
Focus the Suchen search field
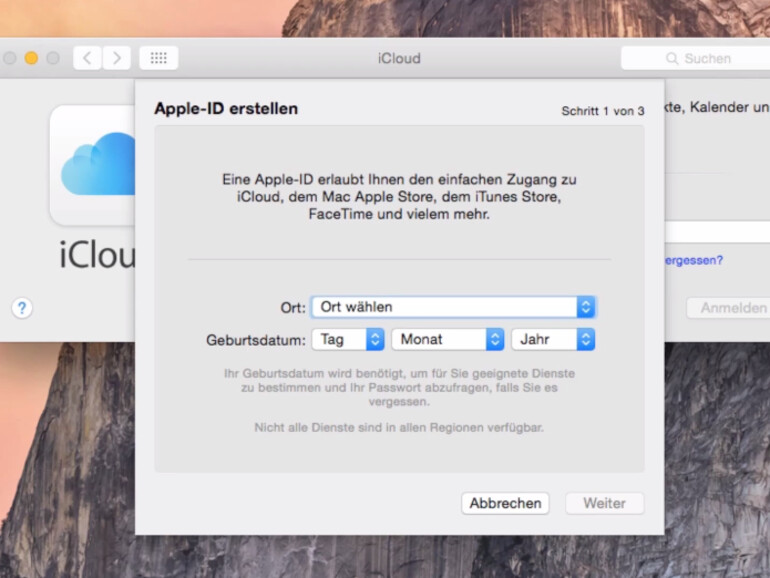click(x=695, y=58)
